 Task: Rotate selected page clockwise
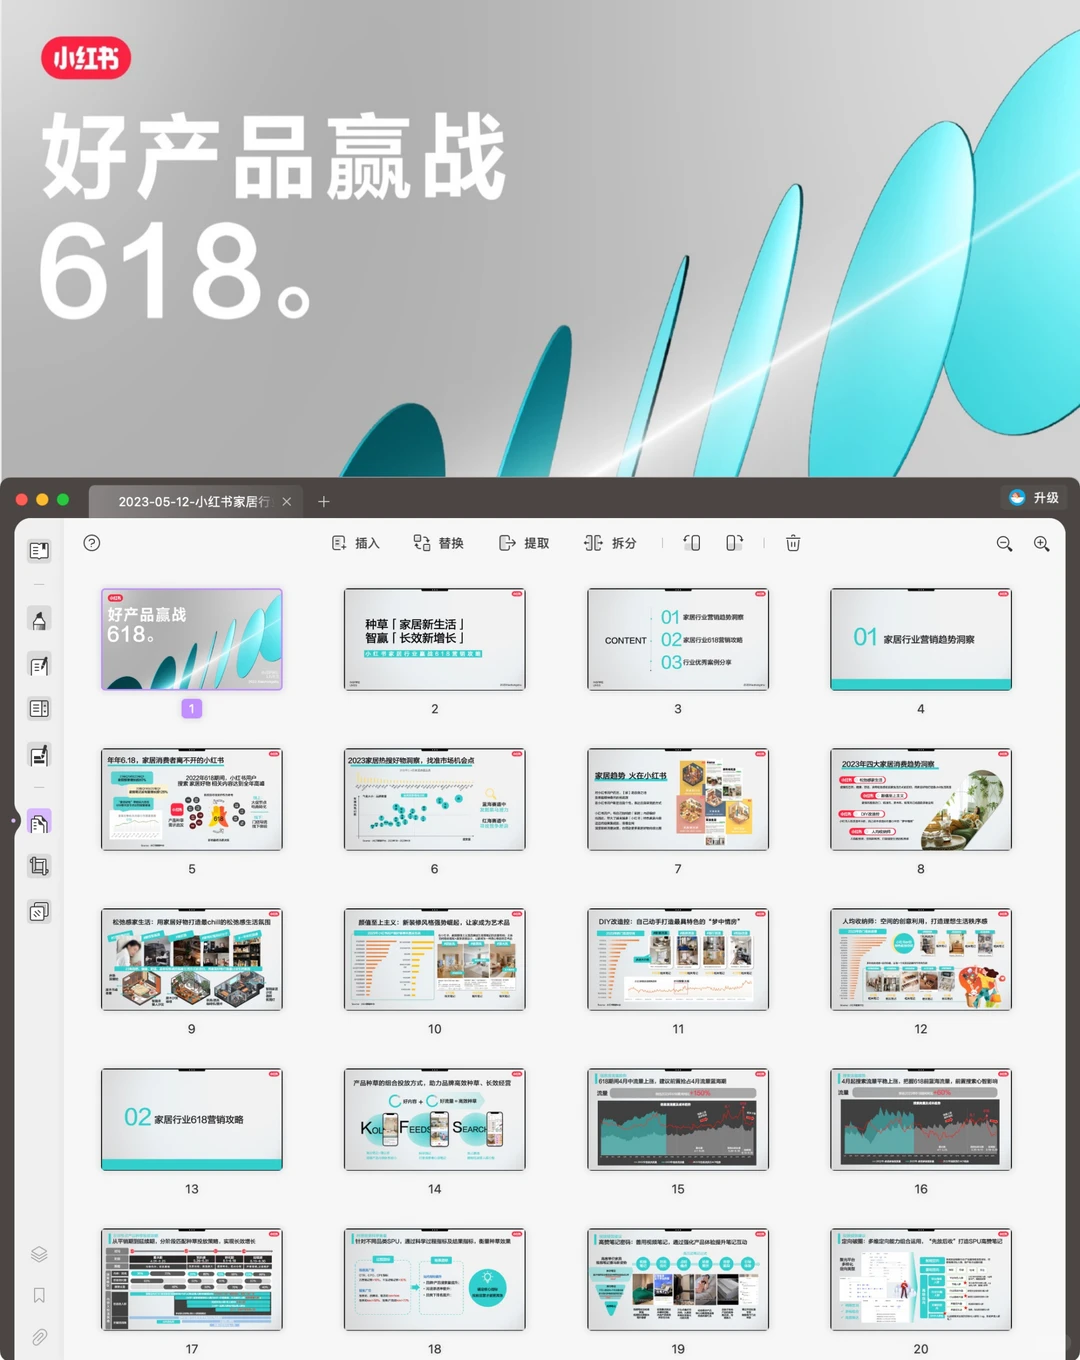tap(734, 543)
